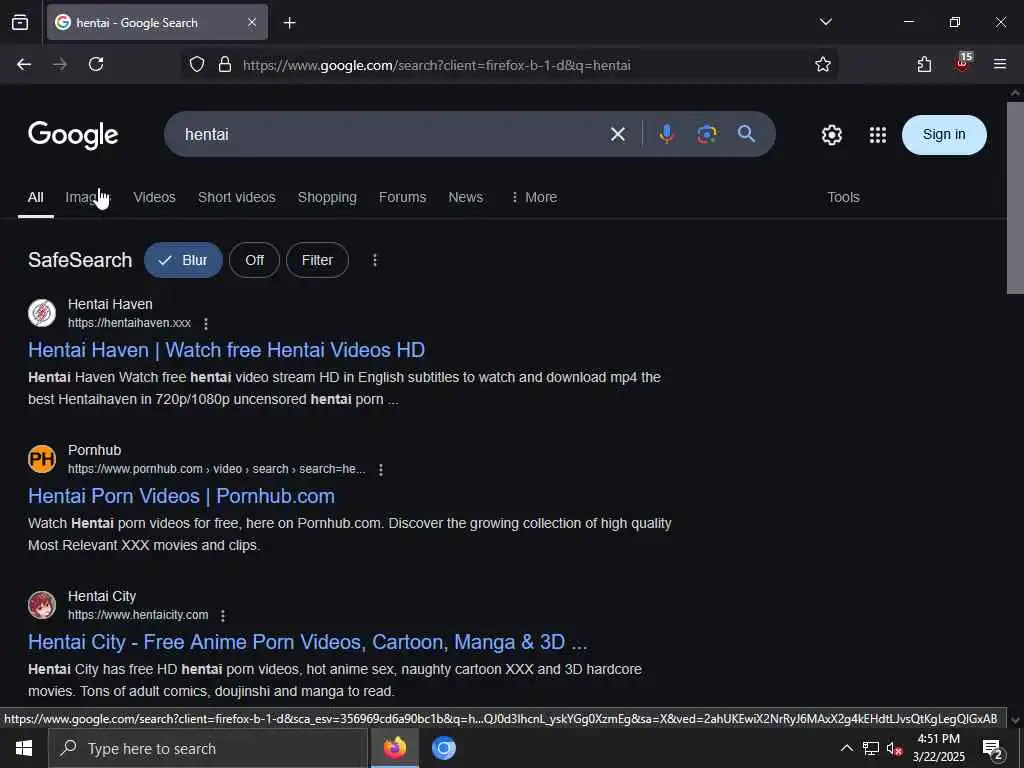1024x768 pixels.
Task: Open options dots beside the Pornhub URL
Action: click(381, 470)
